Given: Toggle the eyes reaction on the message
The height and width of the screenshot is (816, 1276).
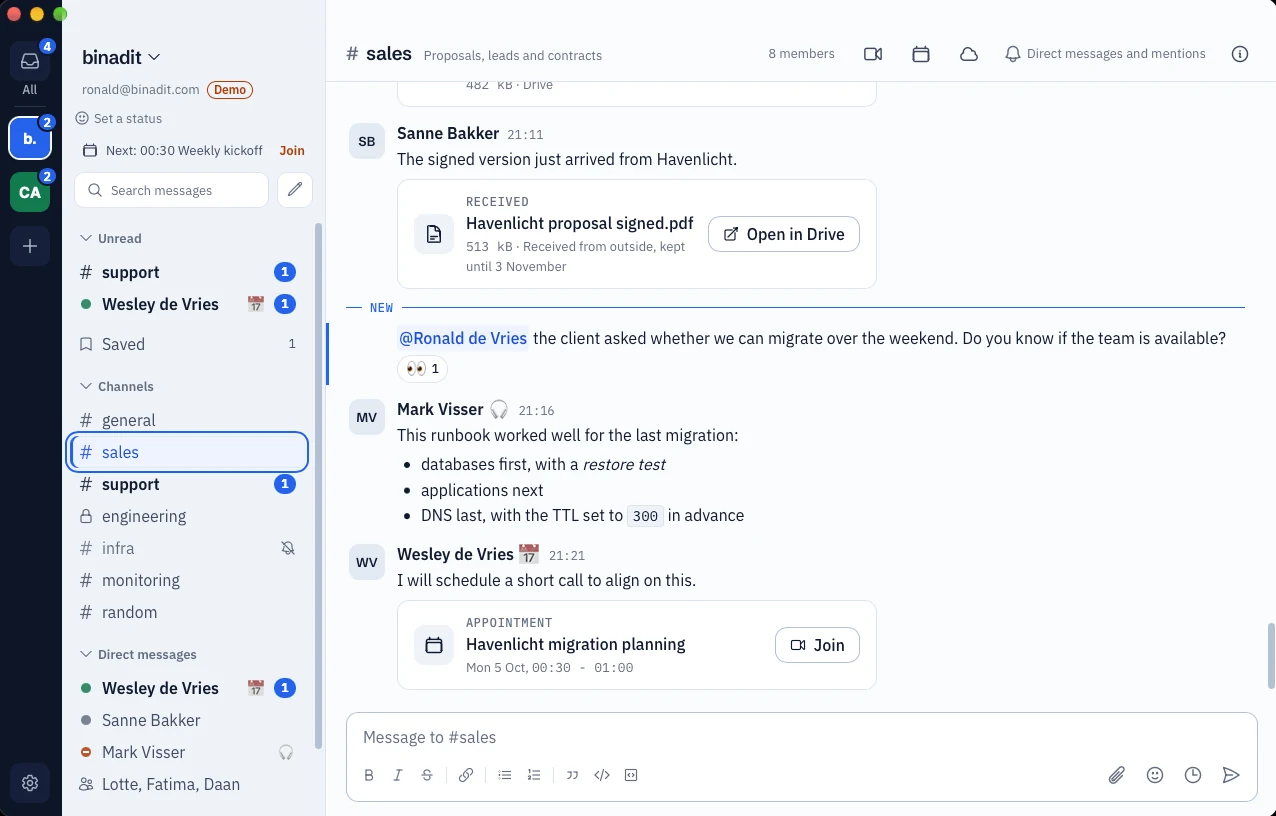Looking at the screenshot, I should (x=423, y=369).
